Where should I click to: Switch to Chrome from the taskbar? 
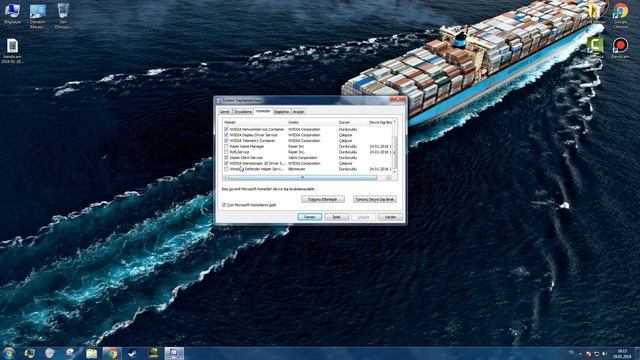pos(112,353)
